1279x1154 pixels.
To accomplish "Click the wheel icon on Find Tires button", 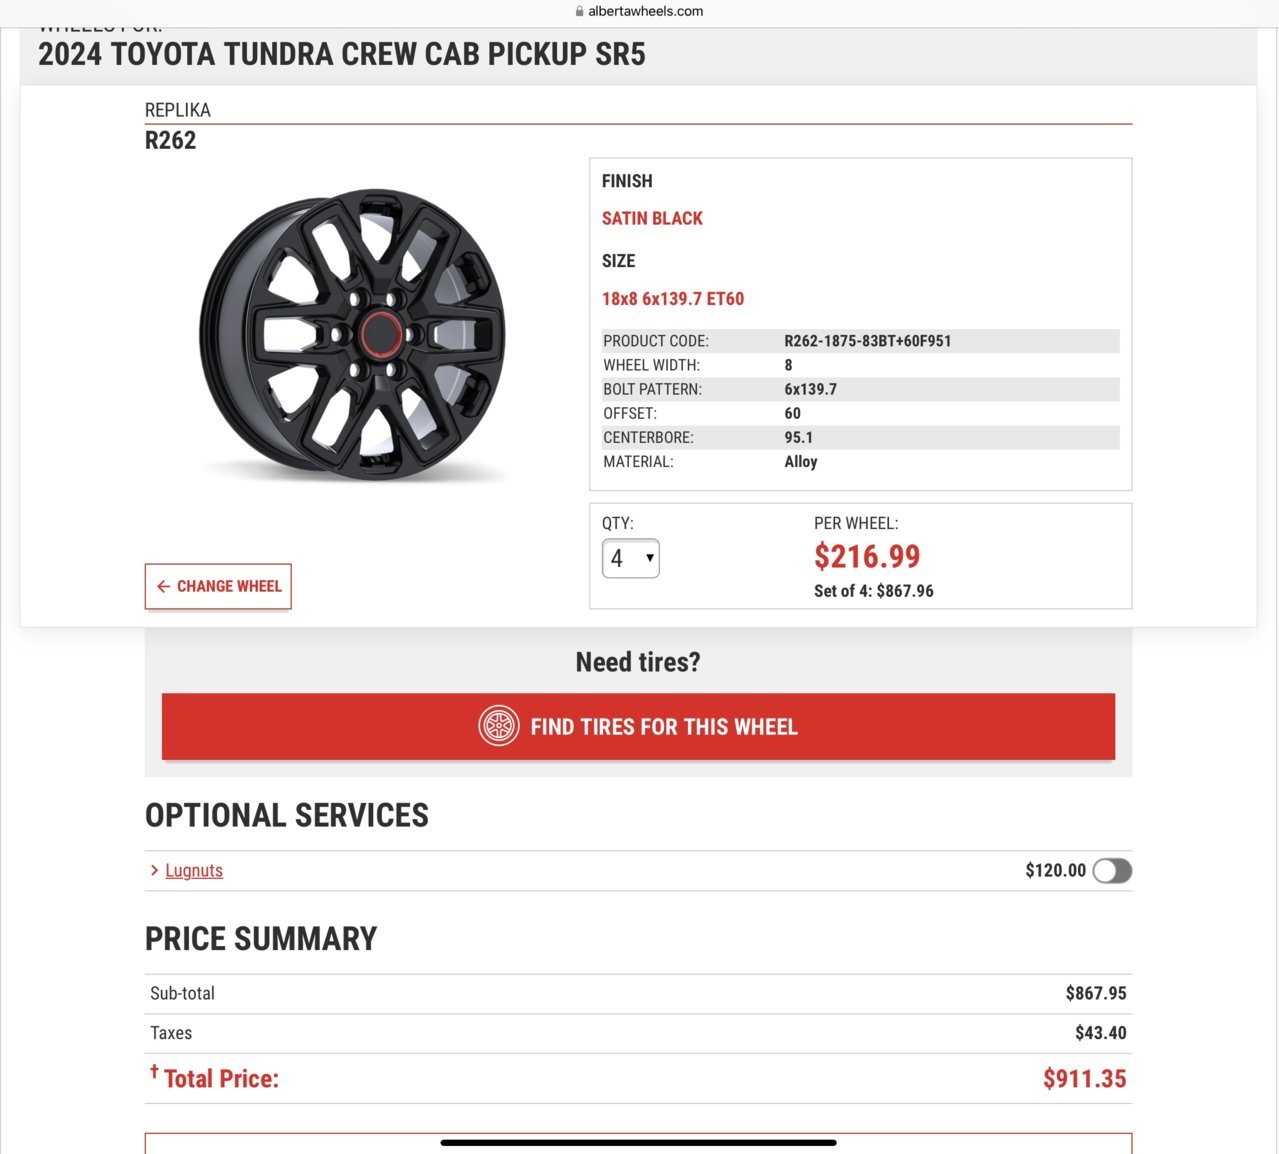I will coord(498,726).
